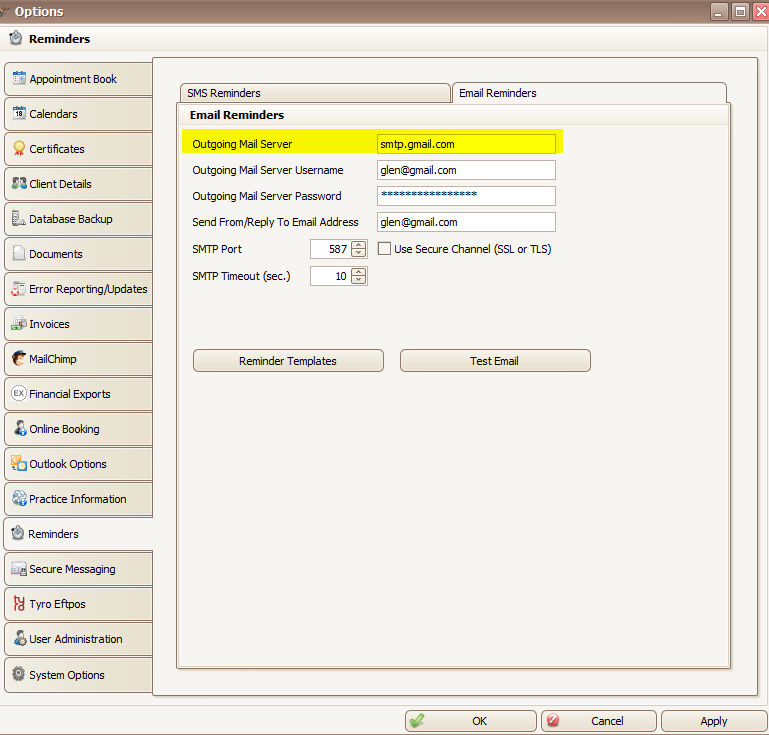
Task: Increase the SMTP Timeout seconds
Action: (359, 272)
